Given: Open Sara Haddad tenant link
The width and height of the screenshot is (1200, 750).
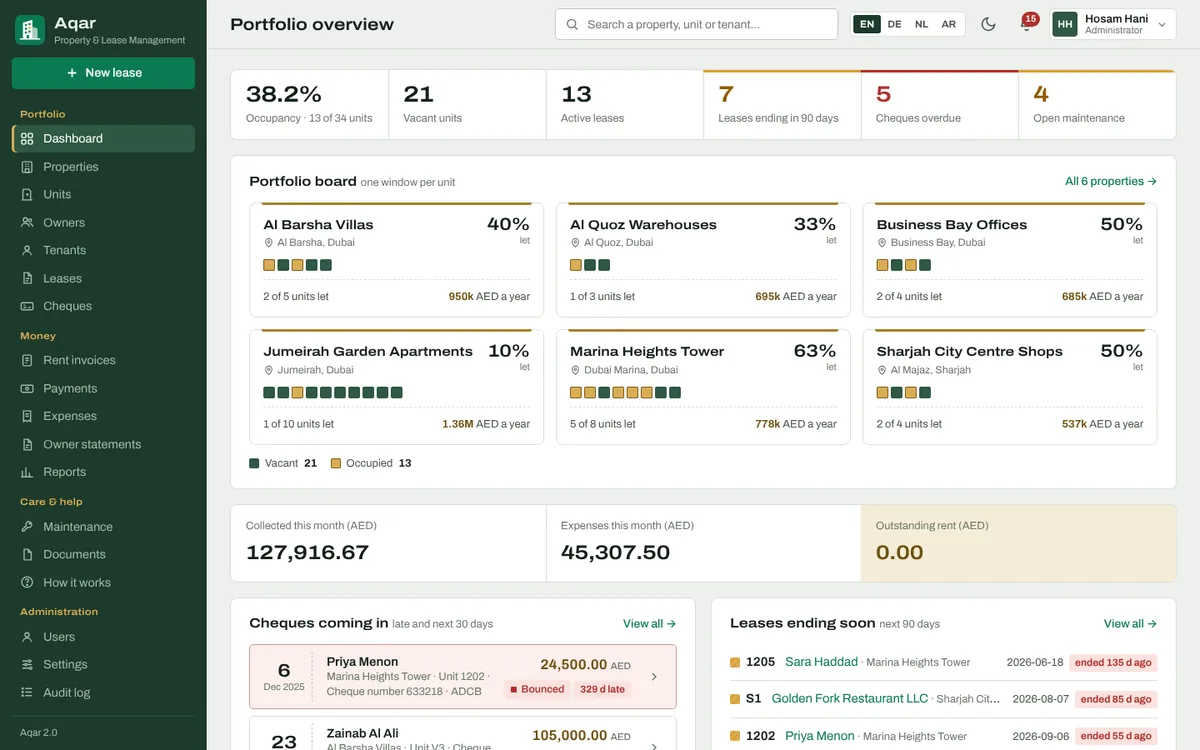Looking at the screenshot, I should point(822,662).
